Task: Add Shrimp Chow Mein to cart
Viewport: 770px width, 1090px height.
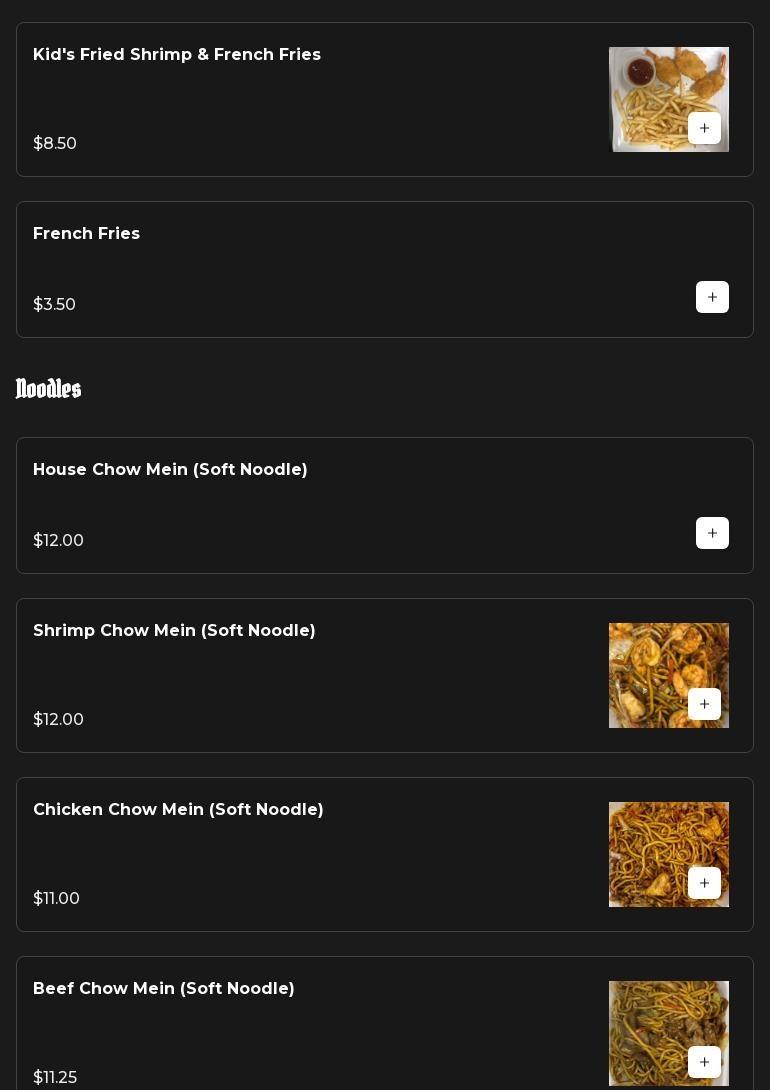Action: click(x=704, y=704)
